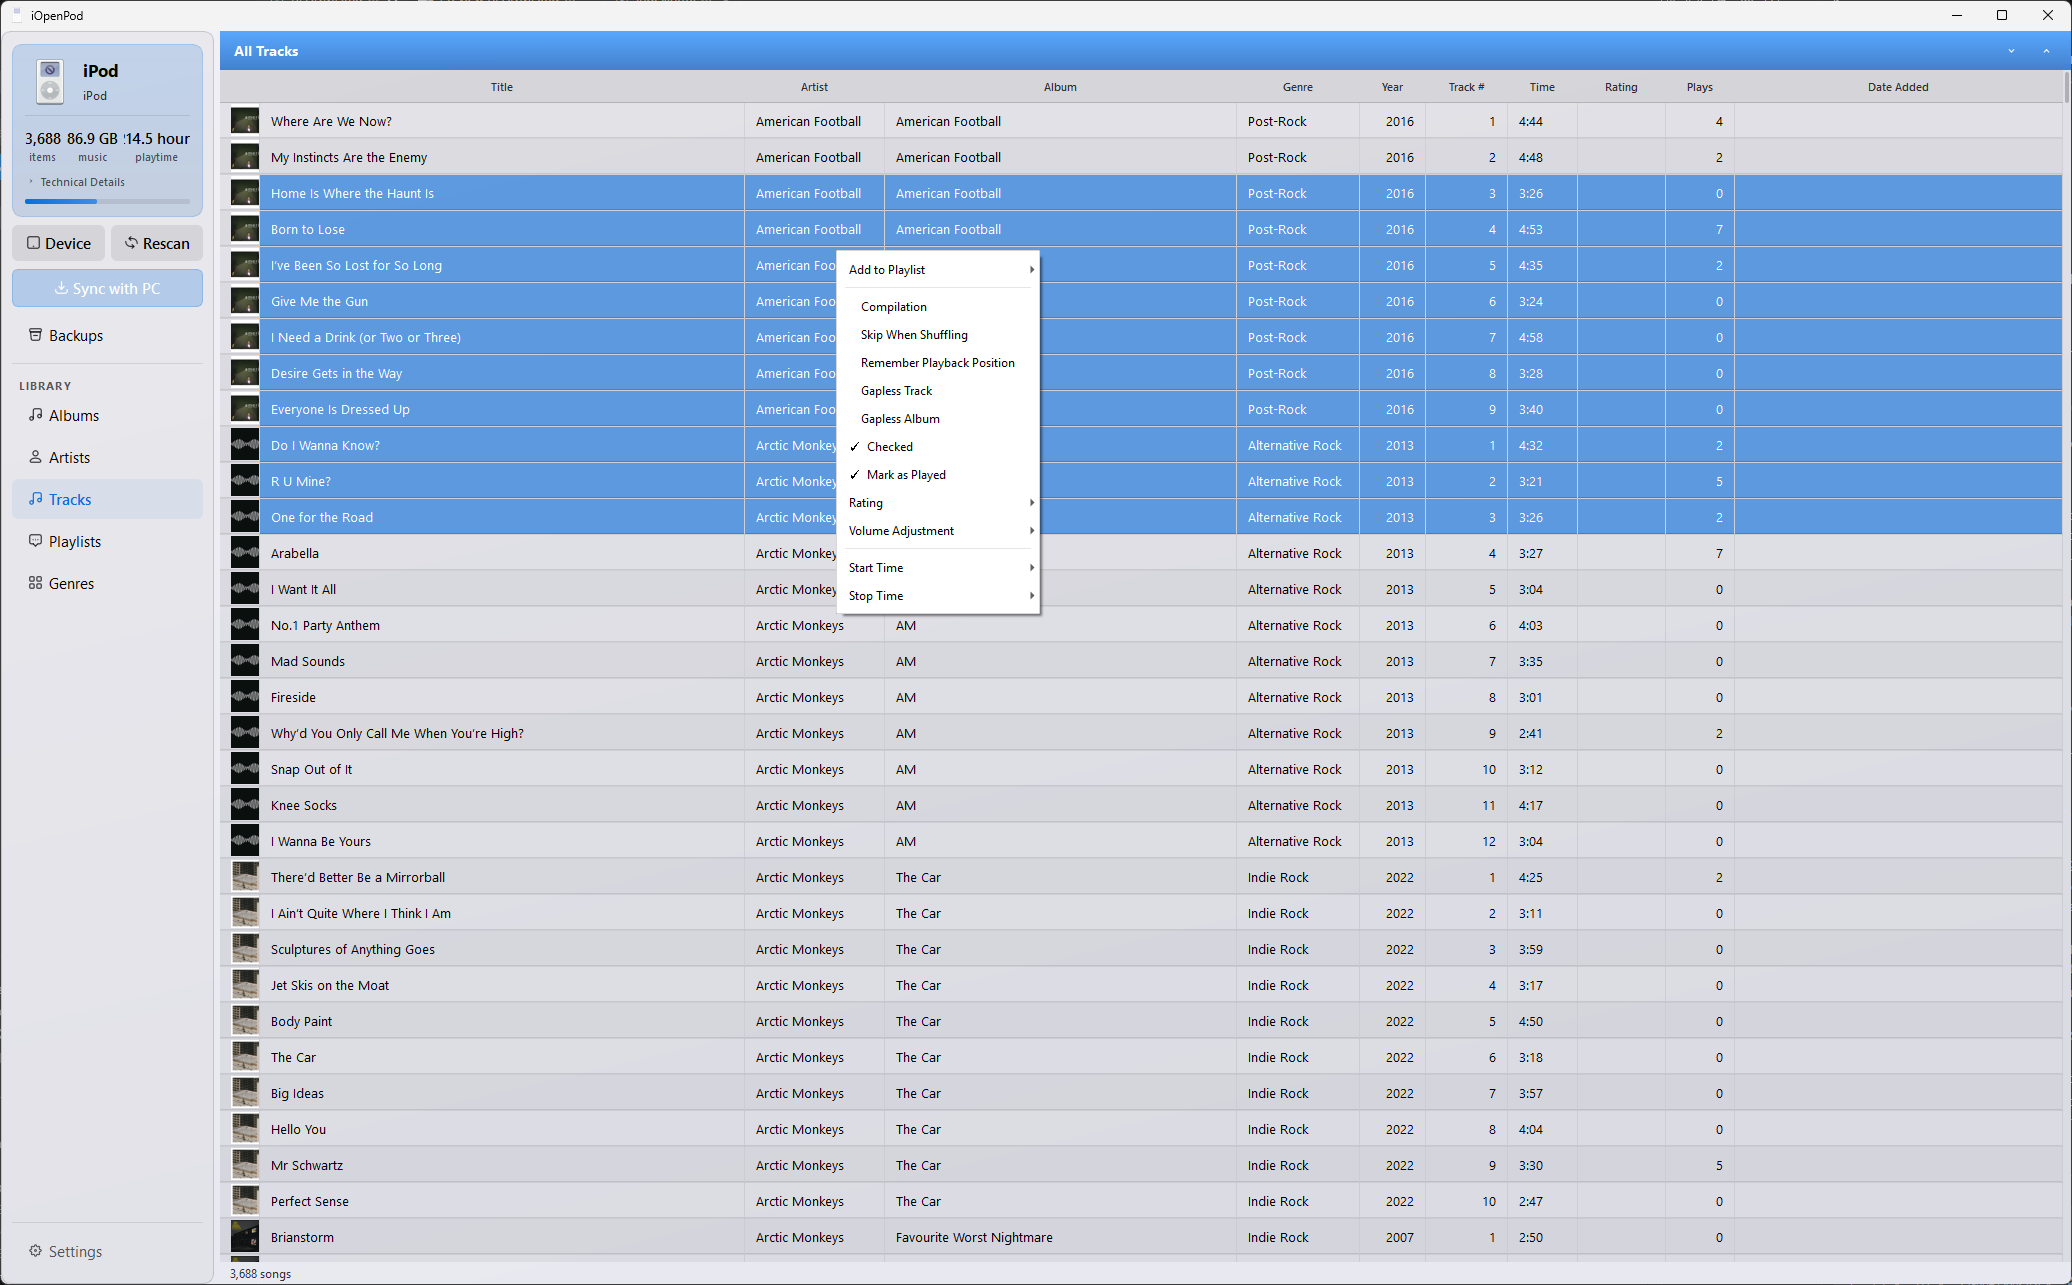Select the track Arabella by Arctic Monkeys

tap(295, 553)
